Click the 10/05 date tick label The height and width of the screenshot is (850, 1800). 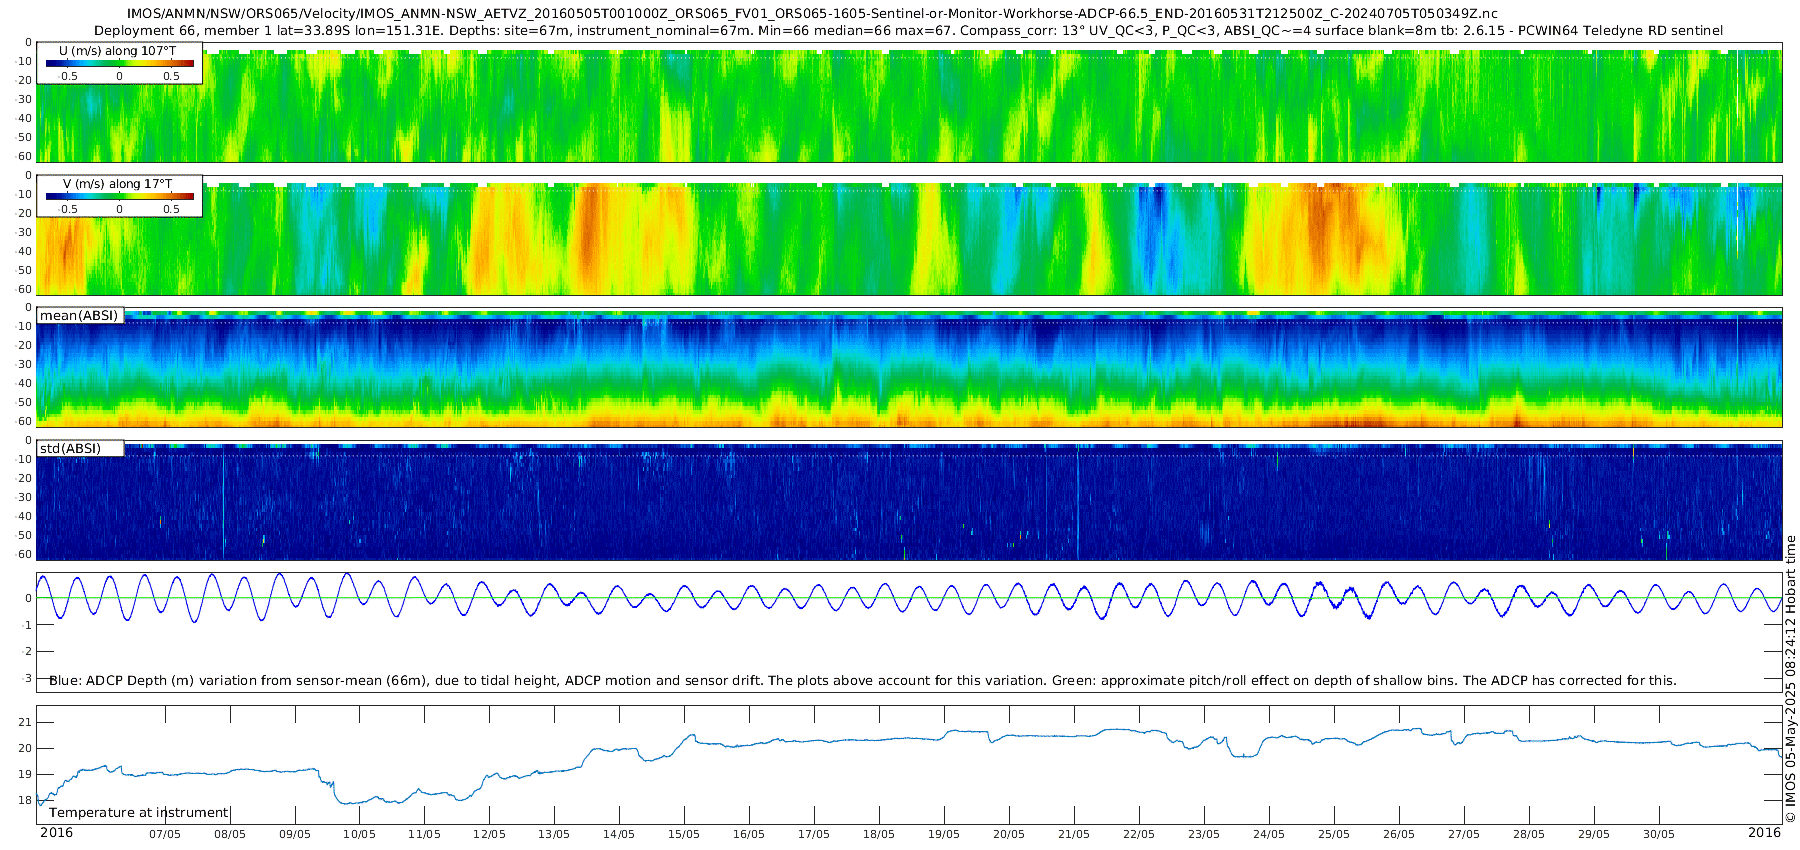click(360, 834)
